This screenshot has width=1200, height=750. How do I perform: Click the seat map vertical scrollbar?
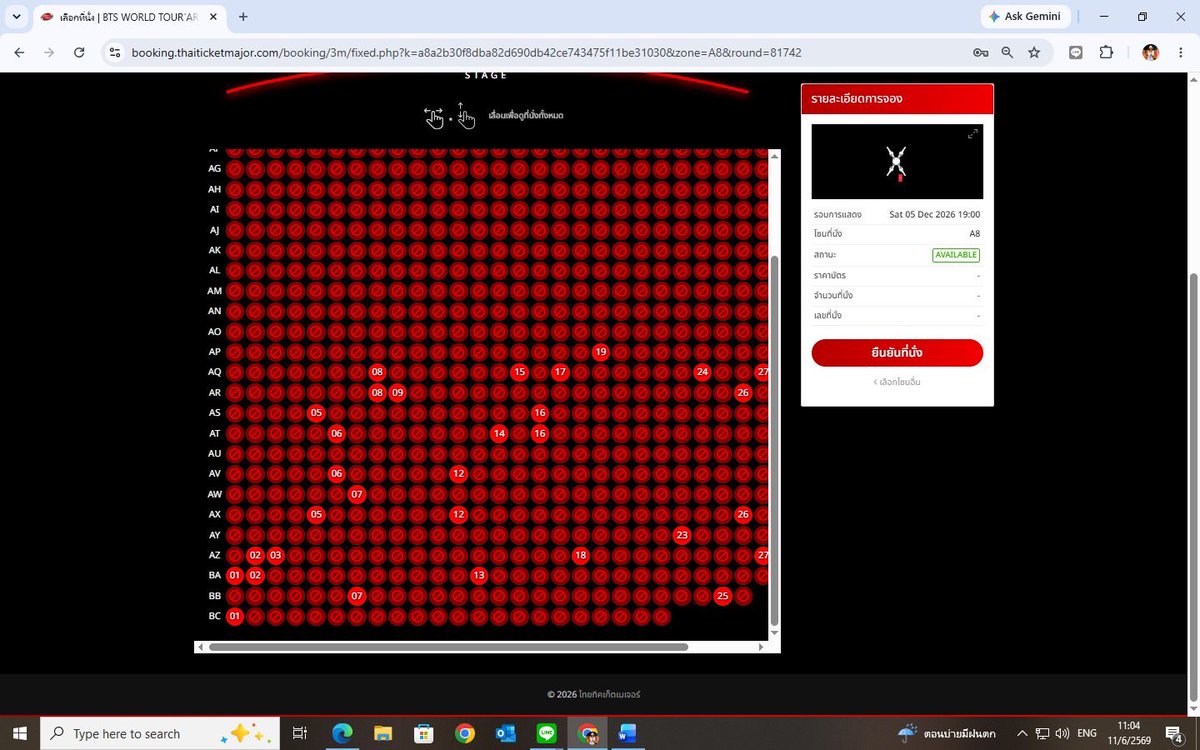(773, 440)
